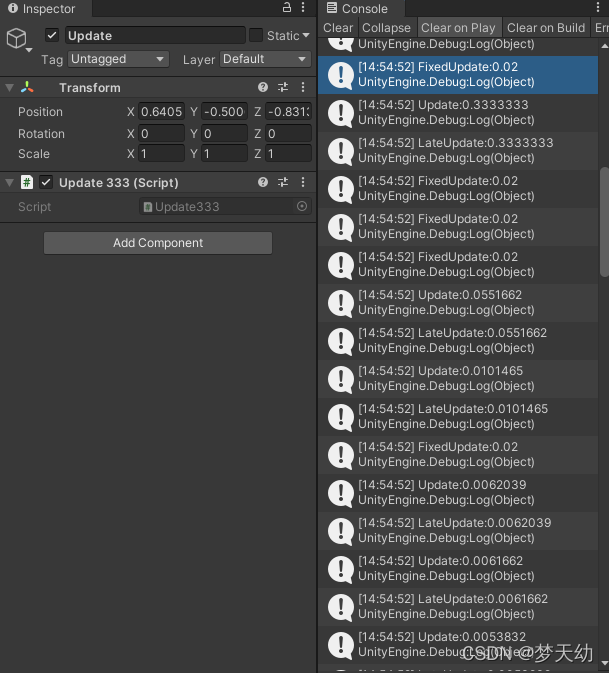Click the Scale Y field
The width and height of the screenshot is (609, 673).
pos(224,153)
